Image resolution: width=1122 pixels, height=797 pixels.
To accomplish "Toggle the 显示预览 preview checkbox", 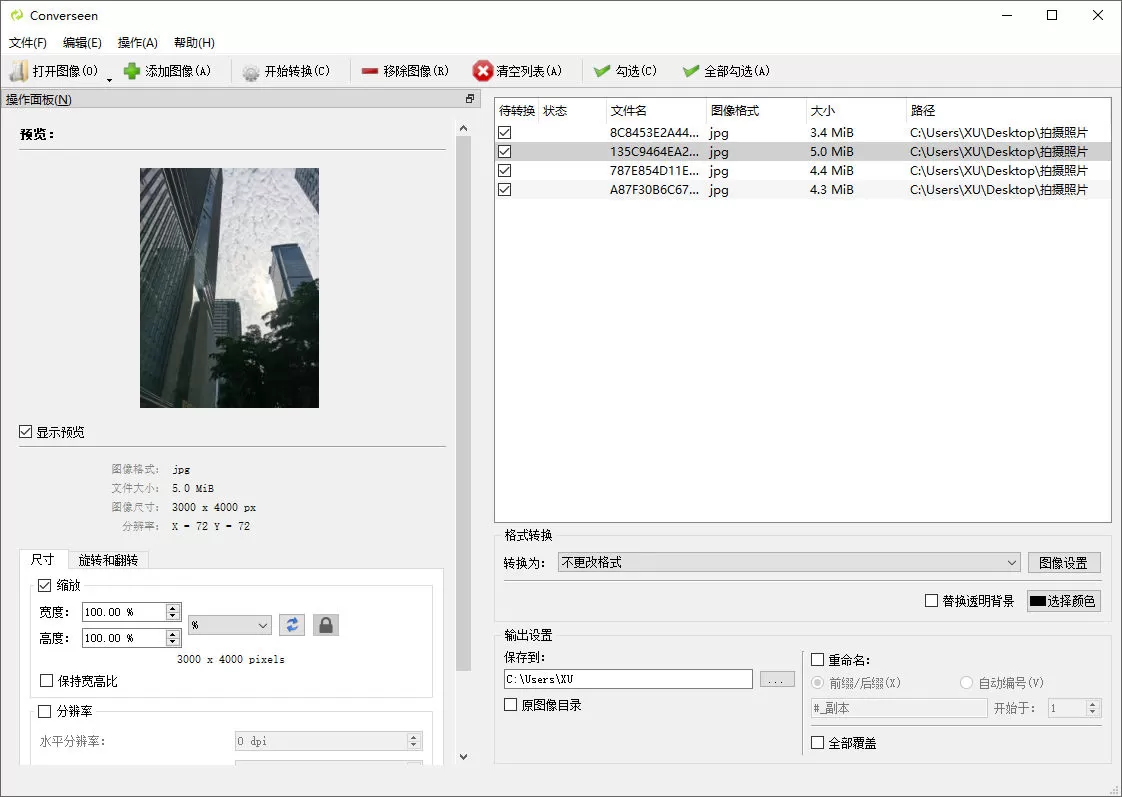I will tap(24, 432).
